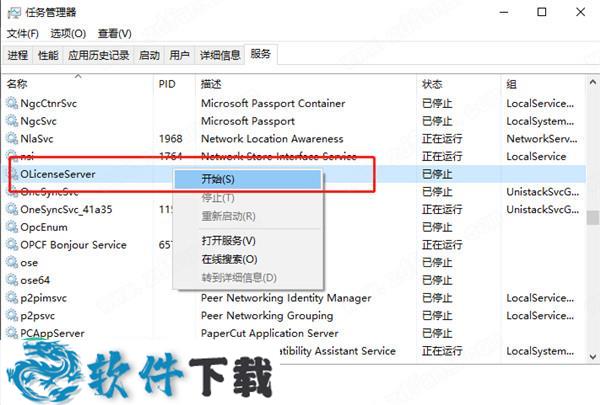Click description Network Location Awareness

pyautogui.click(x=272, y=139)
